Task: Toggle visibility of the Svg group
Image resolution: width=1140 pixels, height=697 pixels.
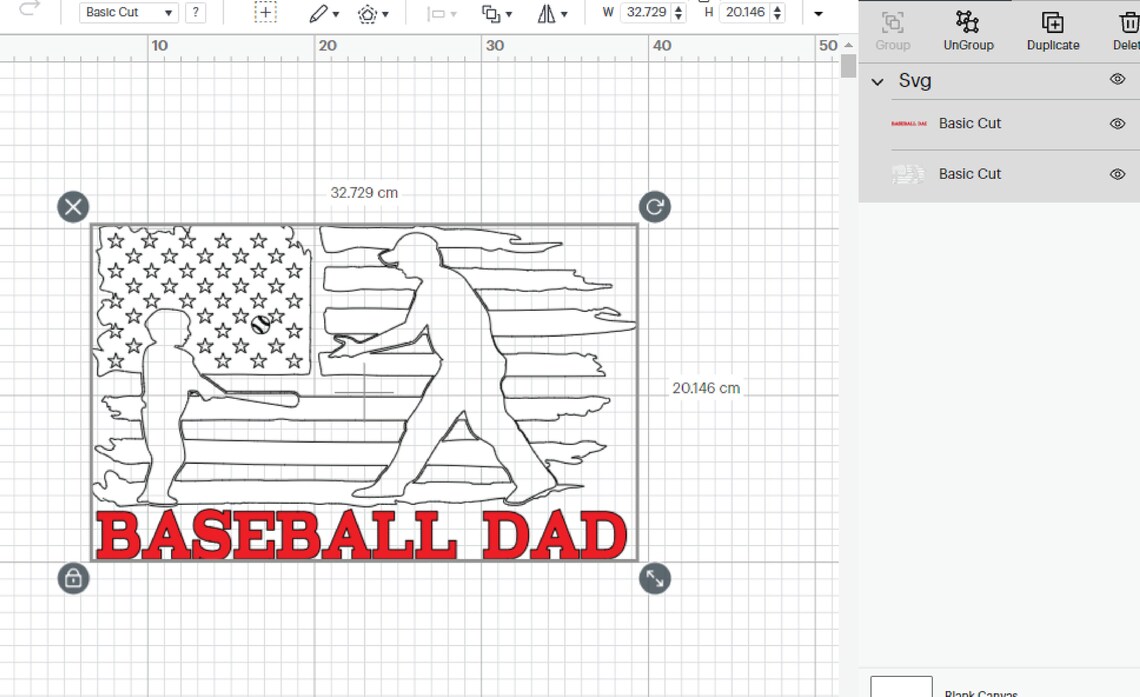Action: [x=1117, y=80]
